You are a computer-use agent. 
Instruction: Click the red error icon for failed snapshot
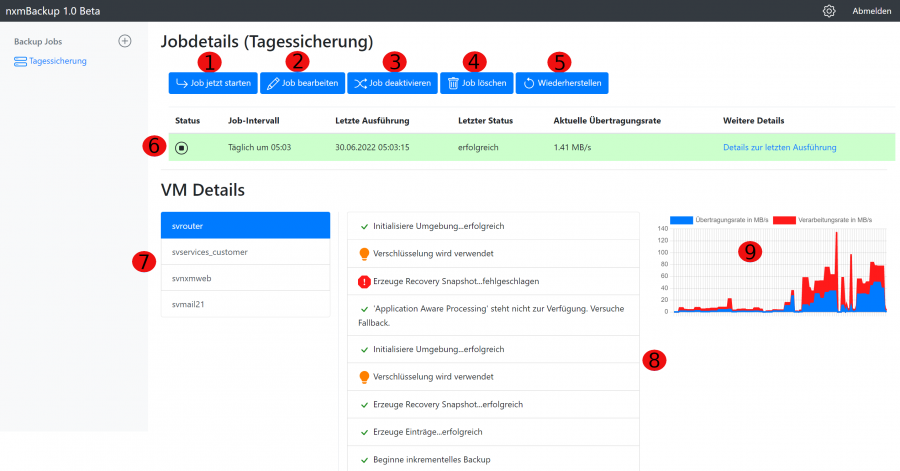click(364, 282)
